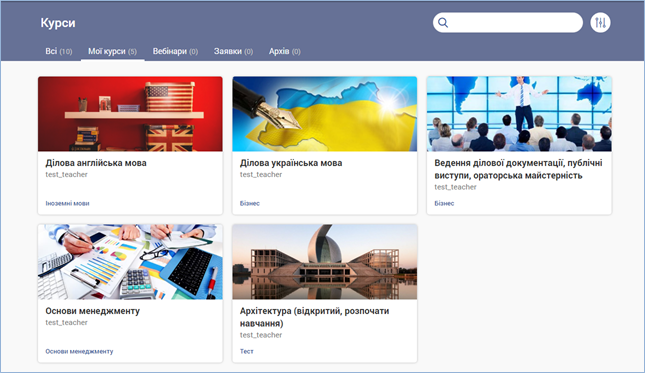
Task: Open the architecture building thumbnail
Action: click(x=325, y=262)
